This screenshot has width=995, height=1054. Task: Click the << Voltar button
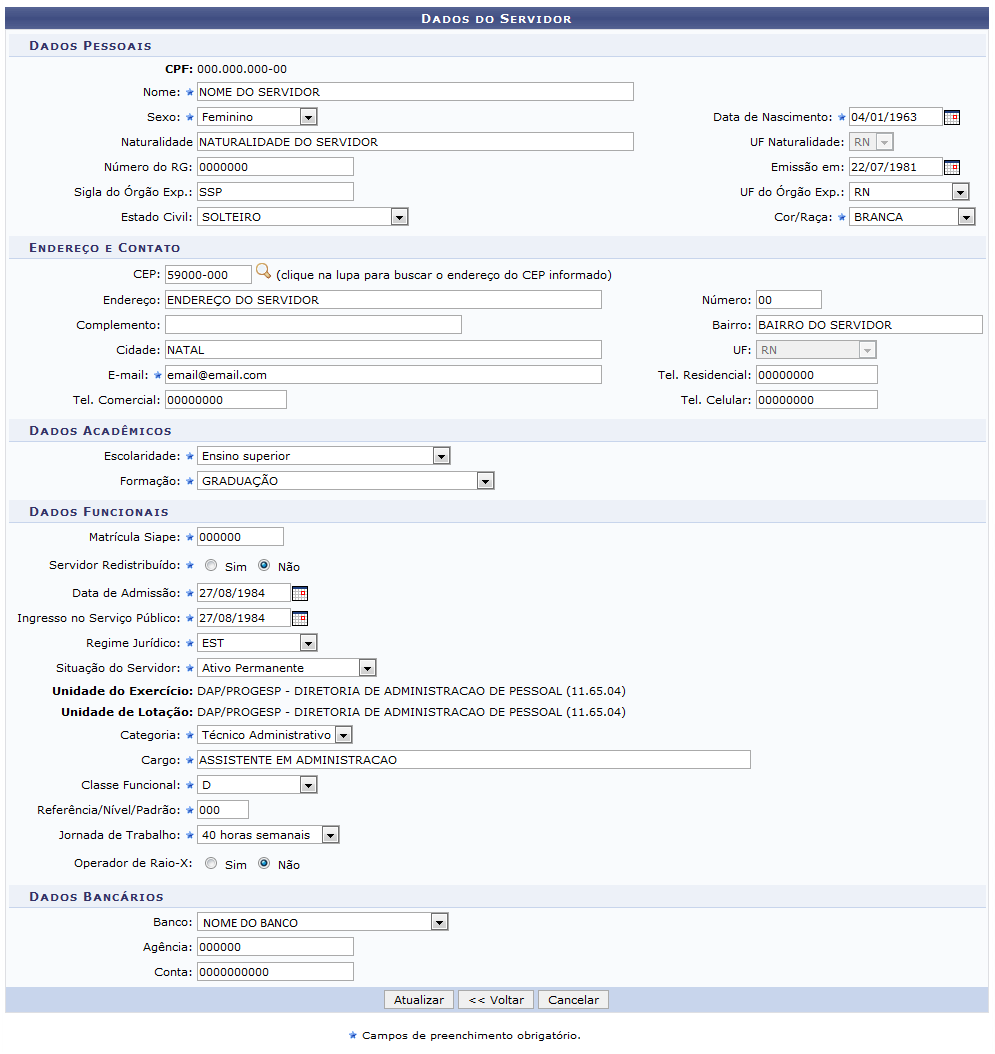[x=496, y=1000]
